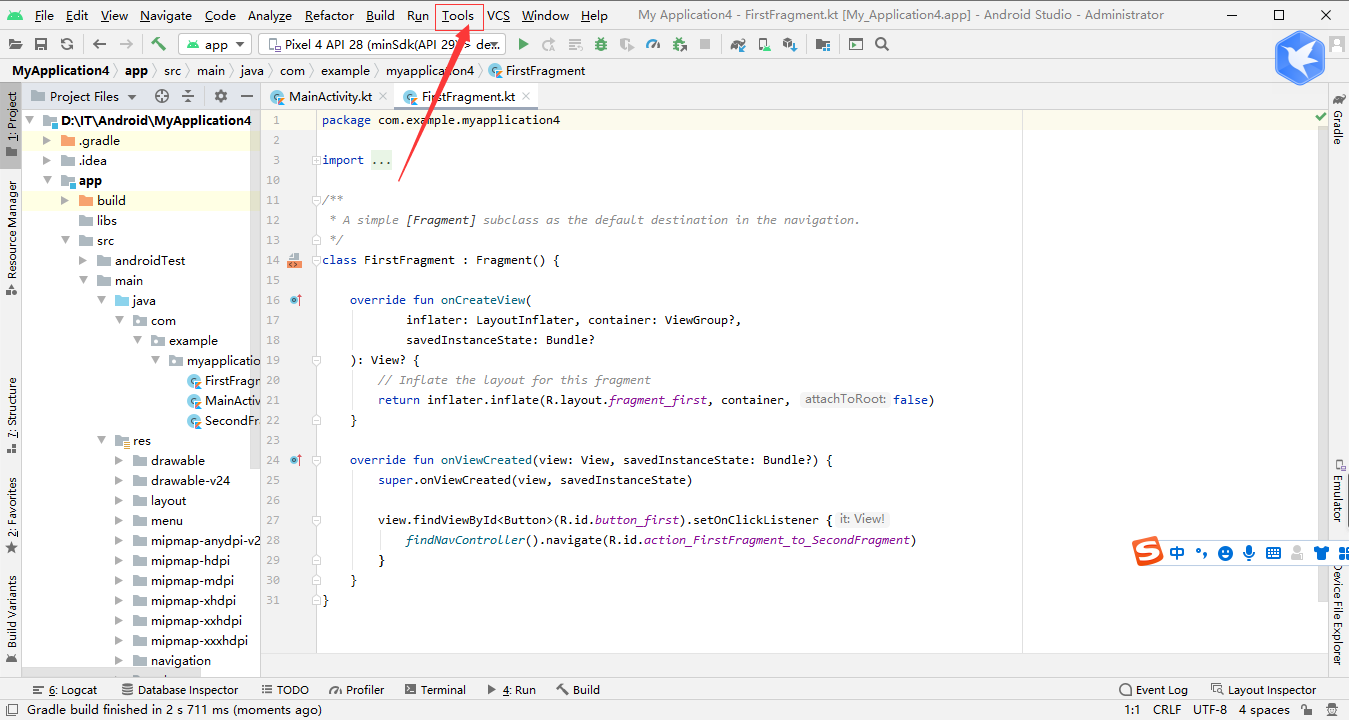Open the Refactor menu
The image size is (1349, 720).
point(329,15)
